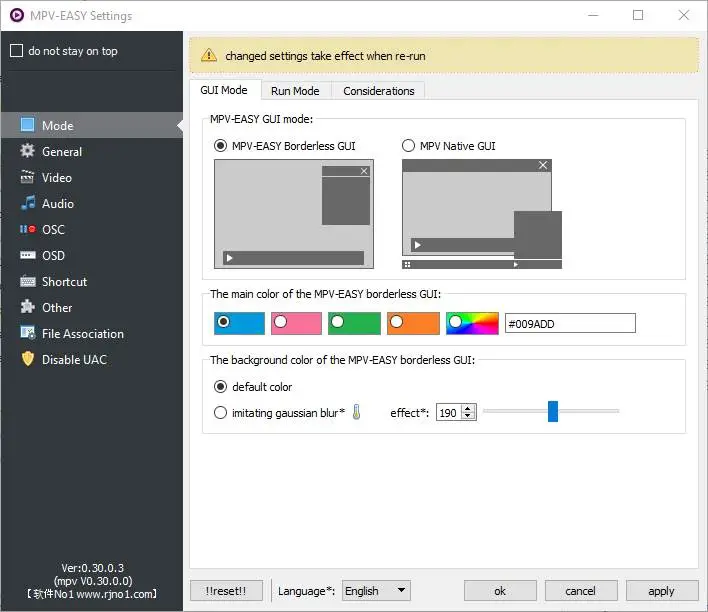Image resolution: width=708 pixels, height=612 pixels.
Task: Switch to GUI Mode tab
Action: [224, 90]
